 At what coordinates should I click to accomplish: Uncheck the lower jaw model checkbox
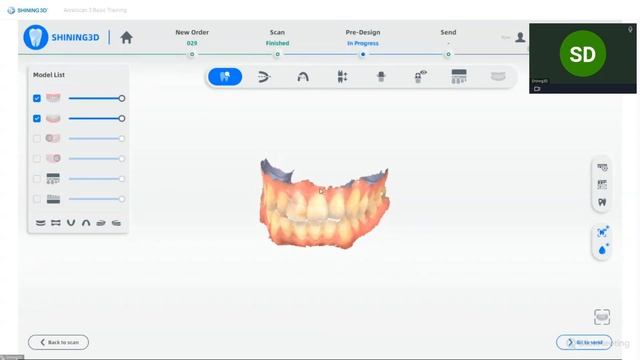pyautogui.click(x=37, y=118)
